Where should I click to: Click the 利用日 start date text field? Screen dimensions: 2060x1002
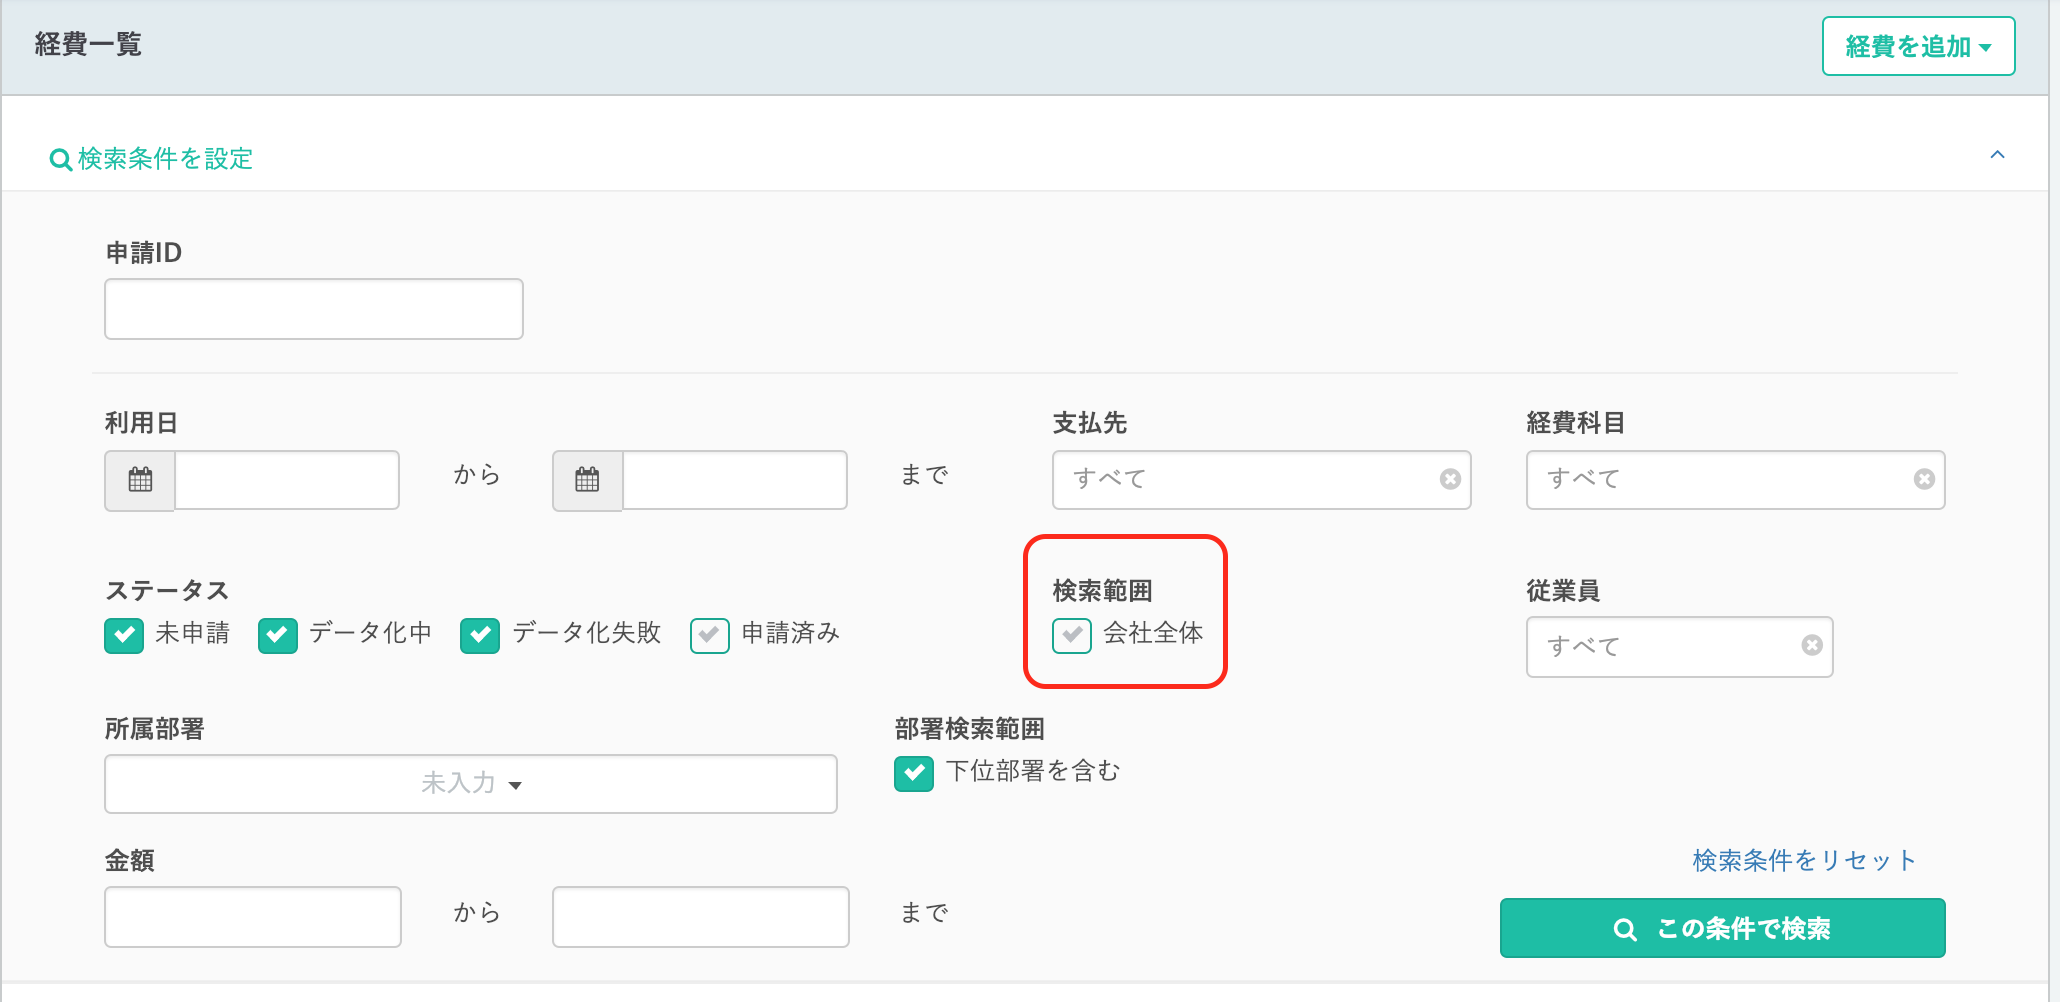pyautogui.click(x=287, y=480)
